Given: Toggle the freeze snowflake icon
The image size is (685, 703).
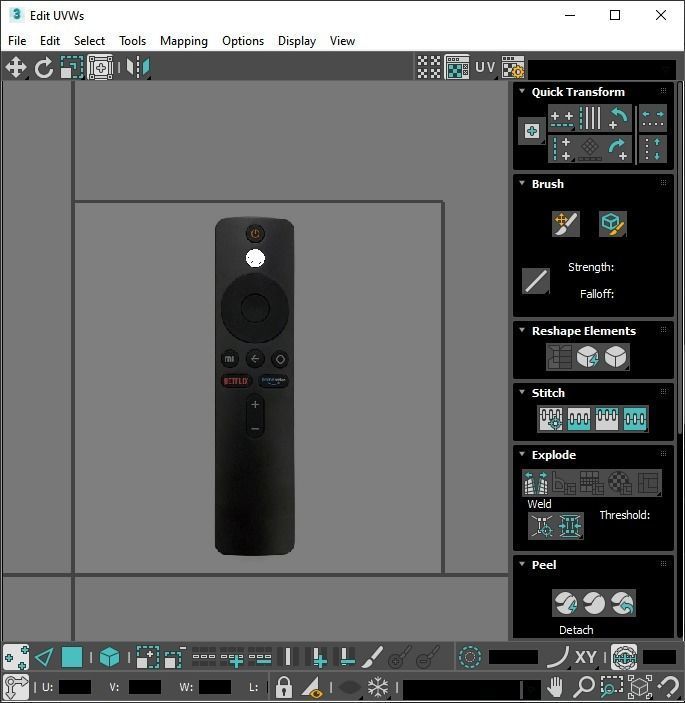Looking at the screenshot, I should (x=378, y=687).
